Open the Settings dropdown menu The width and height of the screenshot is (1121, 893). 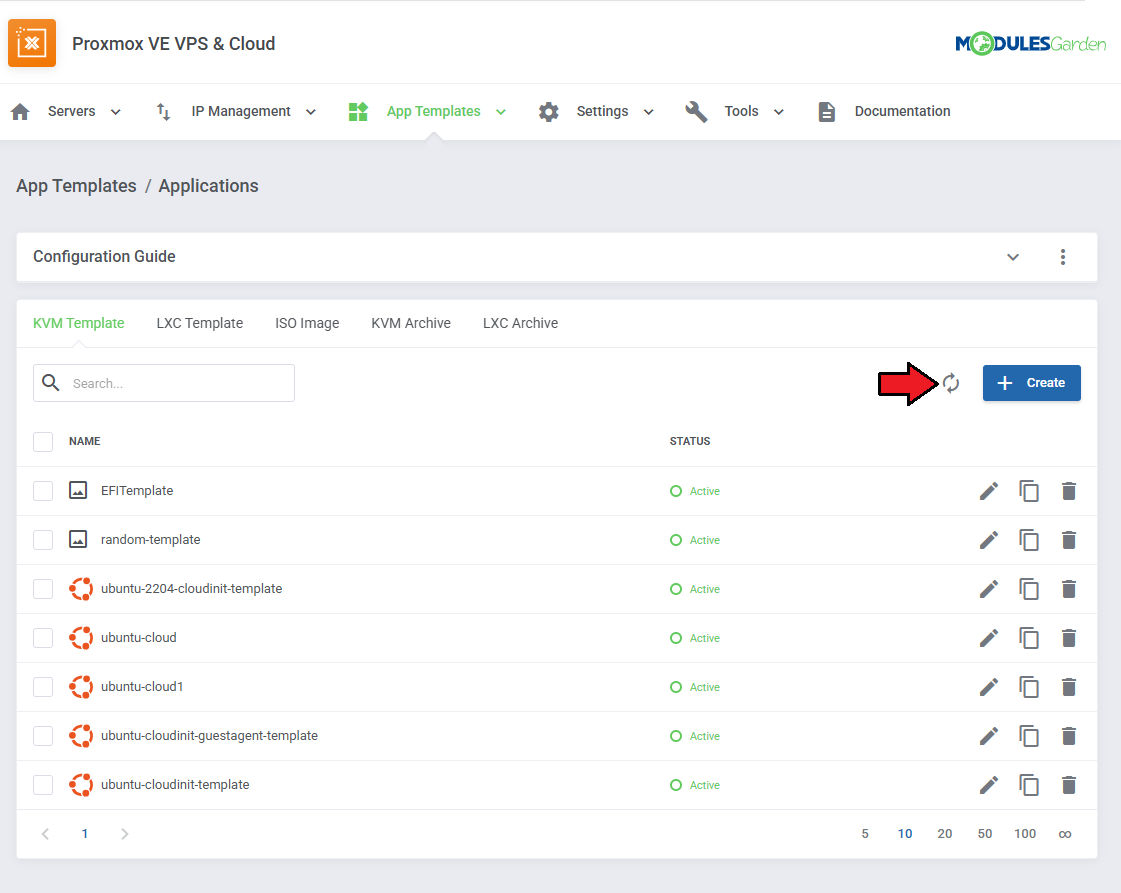[x=615, y=112]
